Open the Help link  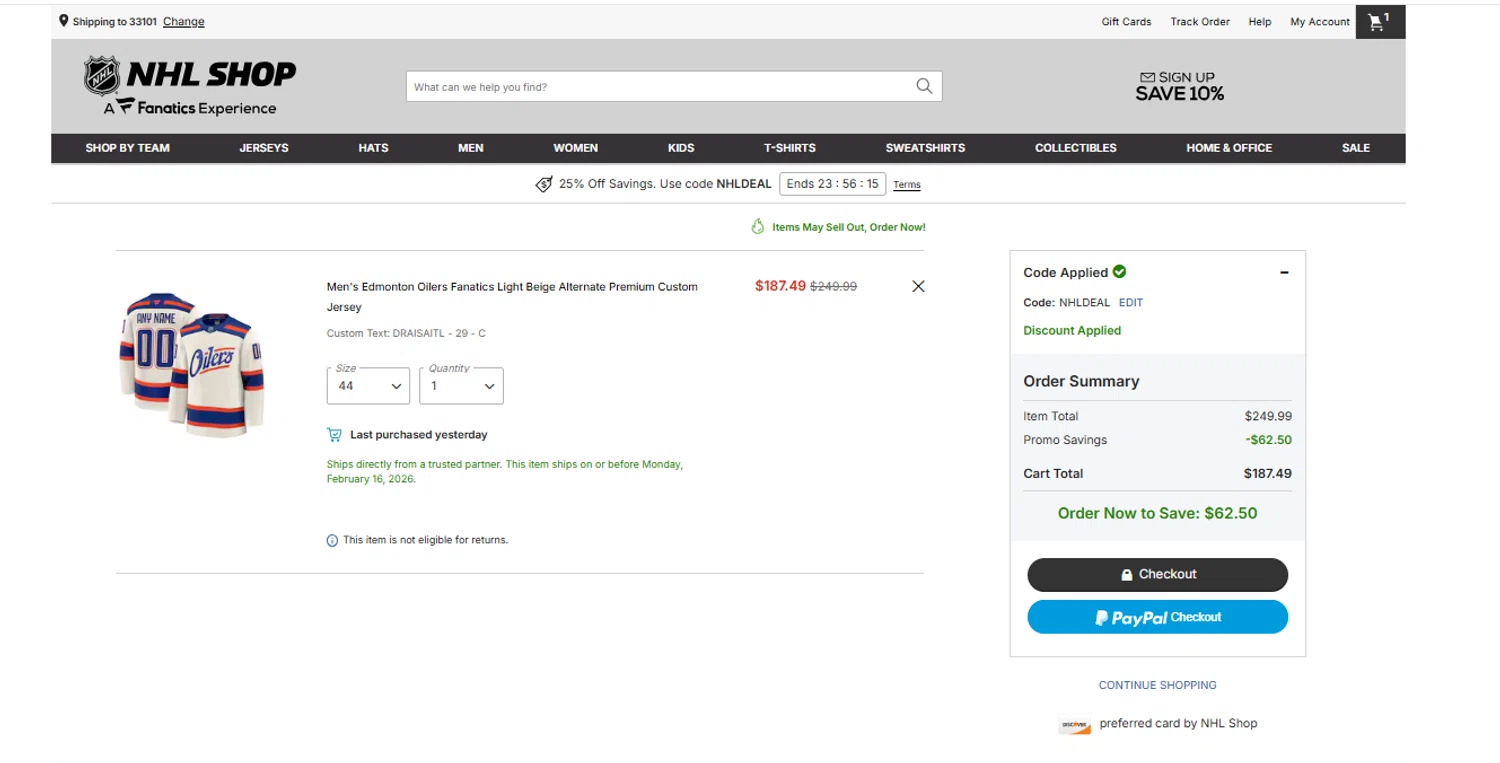[1260, 21]
